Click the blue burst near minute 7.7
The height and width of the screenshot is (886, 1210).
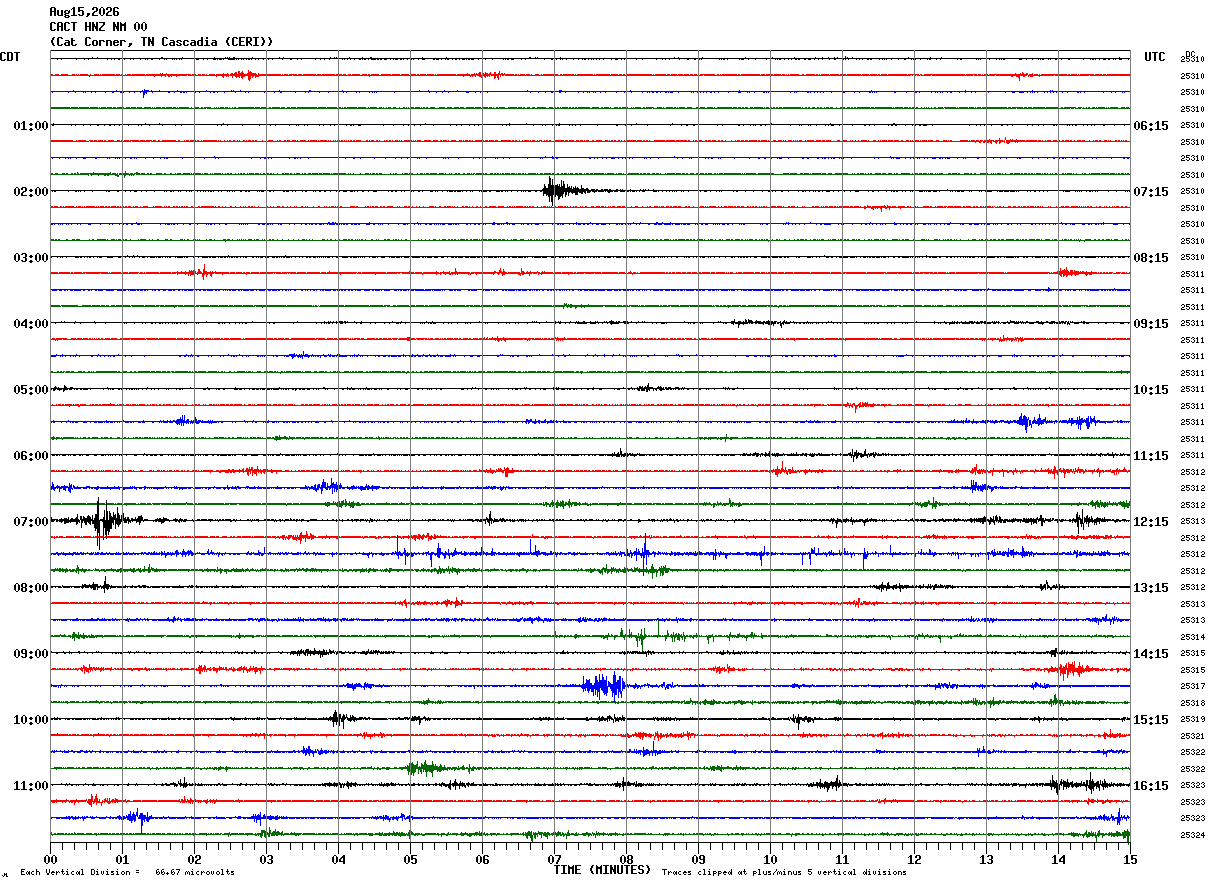coord(604,686)
